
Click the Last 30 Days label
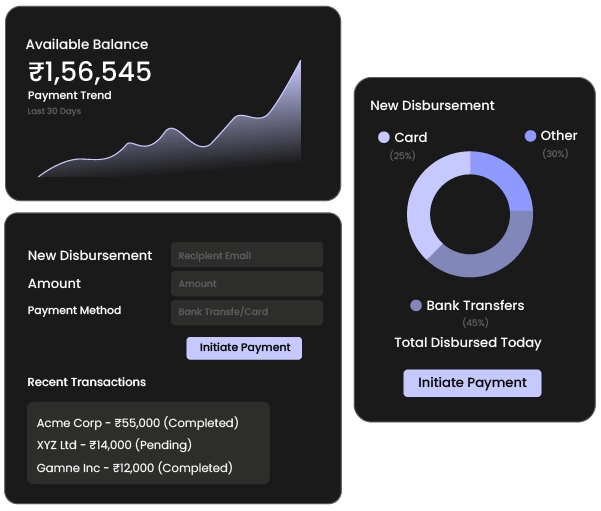(54, 111)
